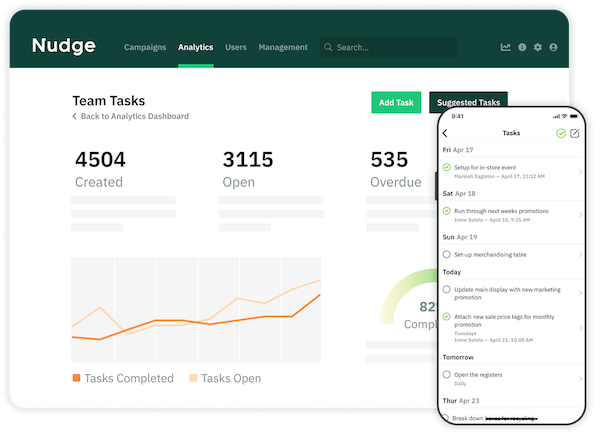This screenshot has width=600, height=439.
Task: Open the user profile icon in header
Action: pos(553,47)
